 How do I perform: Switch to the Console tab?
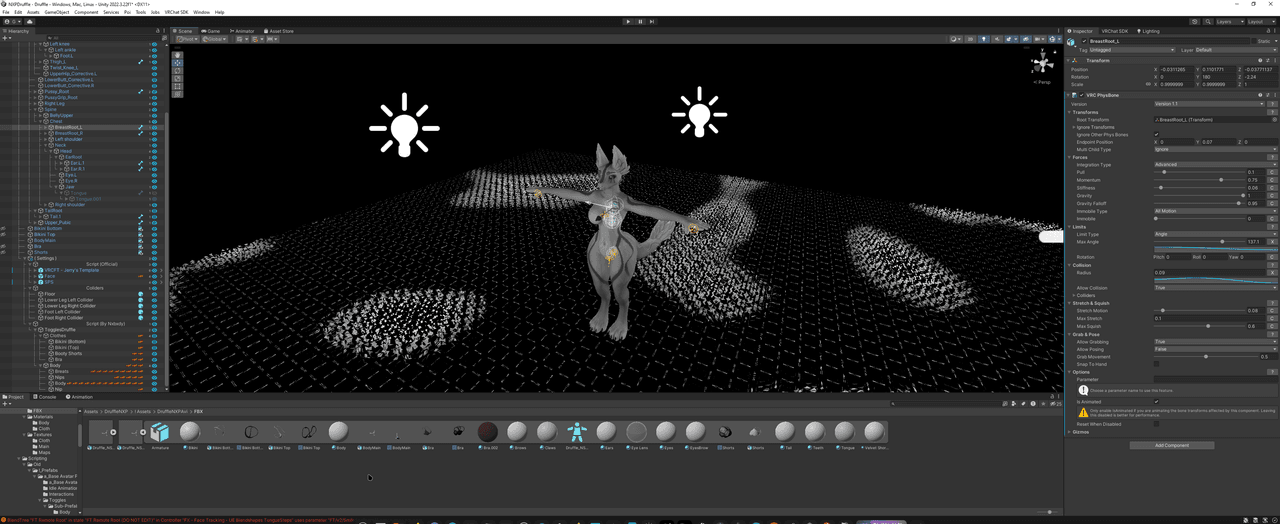[x=47, y=396]
